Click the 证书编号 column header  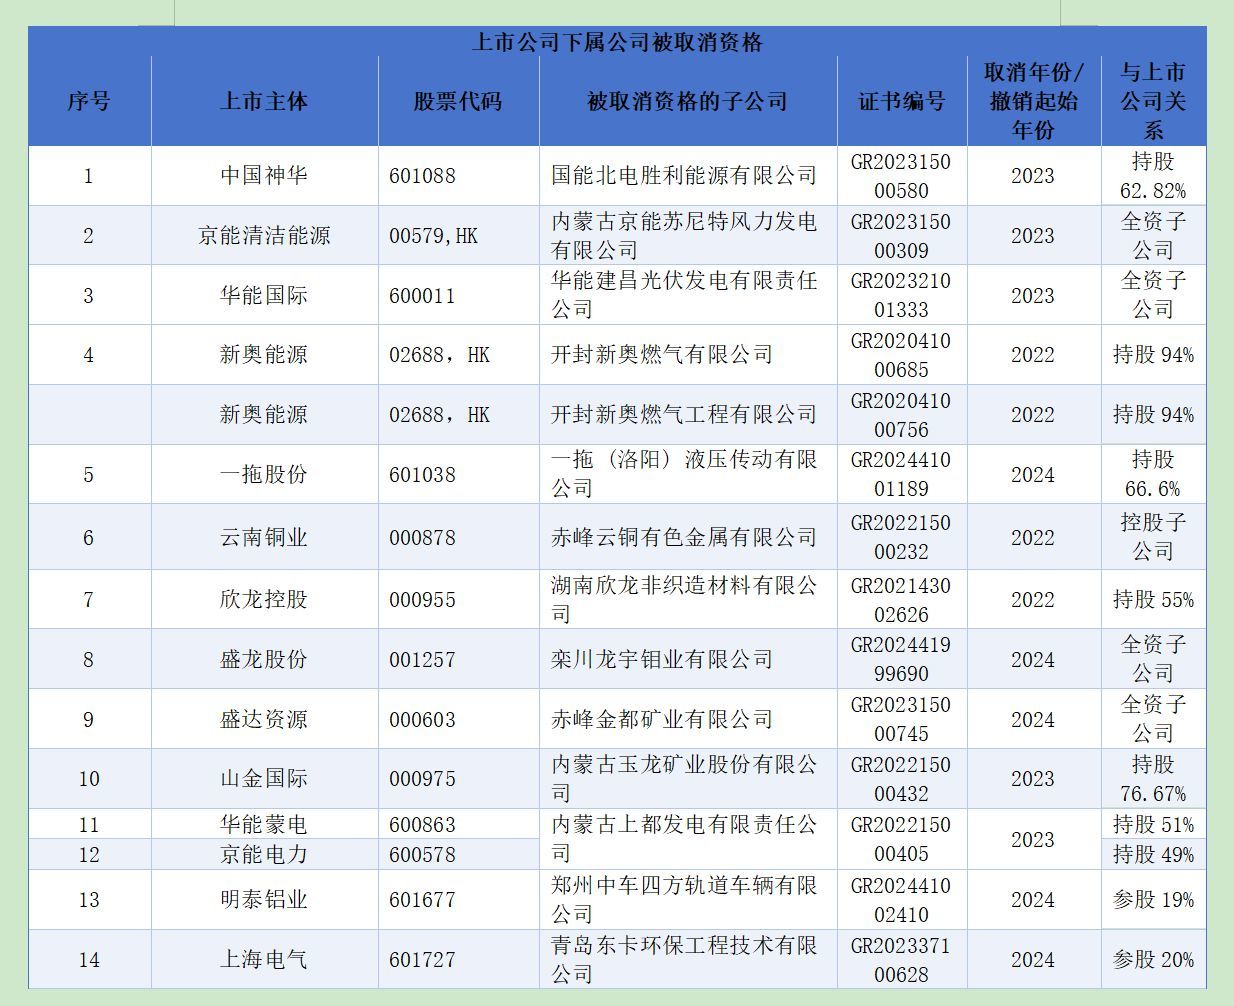point(902,101)
